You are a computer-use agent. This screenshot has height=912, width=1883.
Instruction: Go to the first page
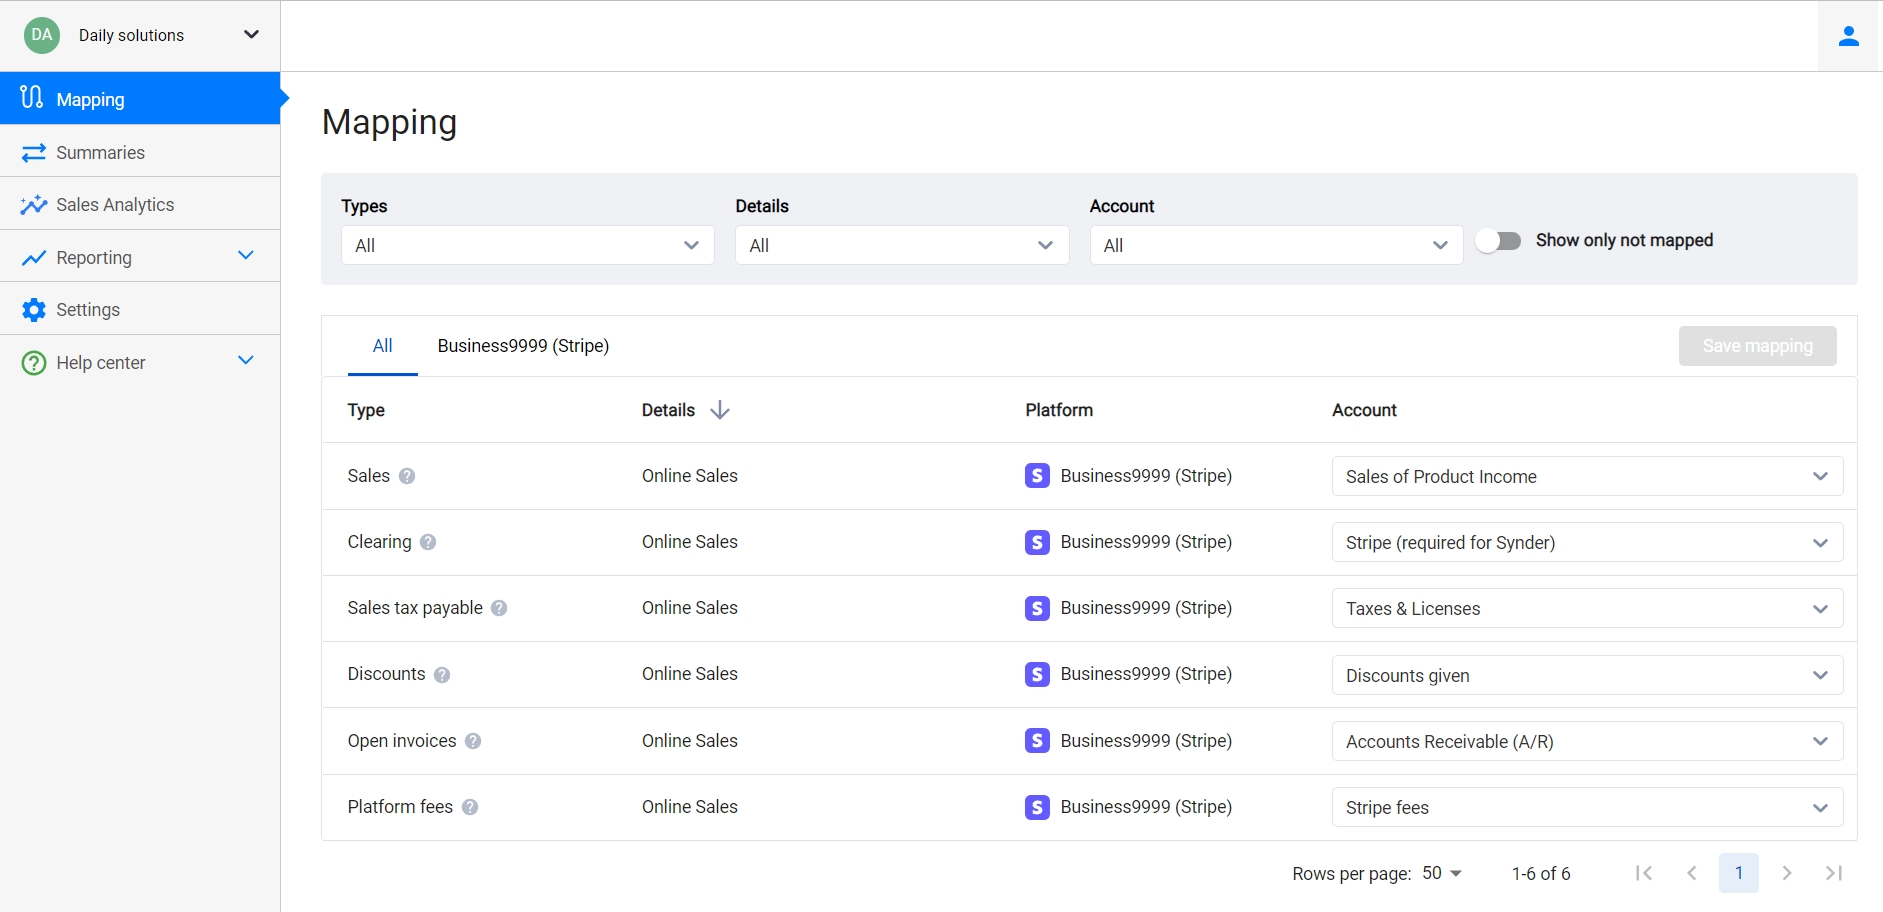(x=1644, y=873)
